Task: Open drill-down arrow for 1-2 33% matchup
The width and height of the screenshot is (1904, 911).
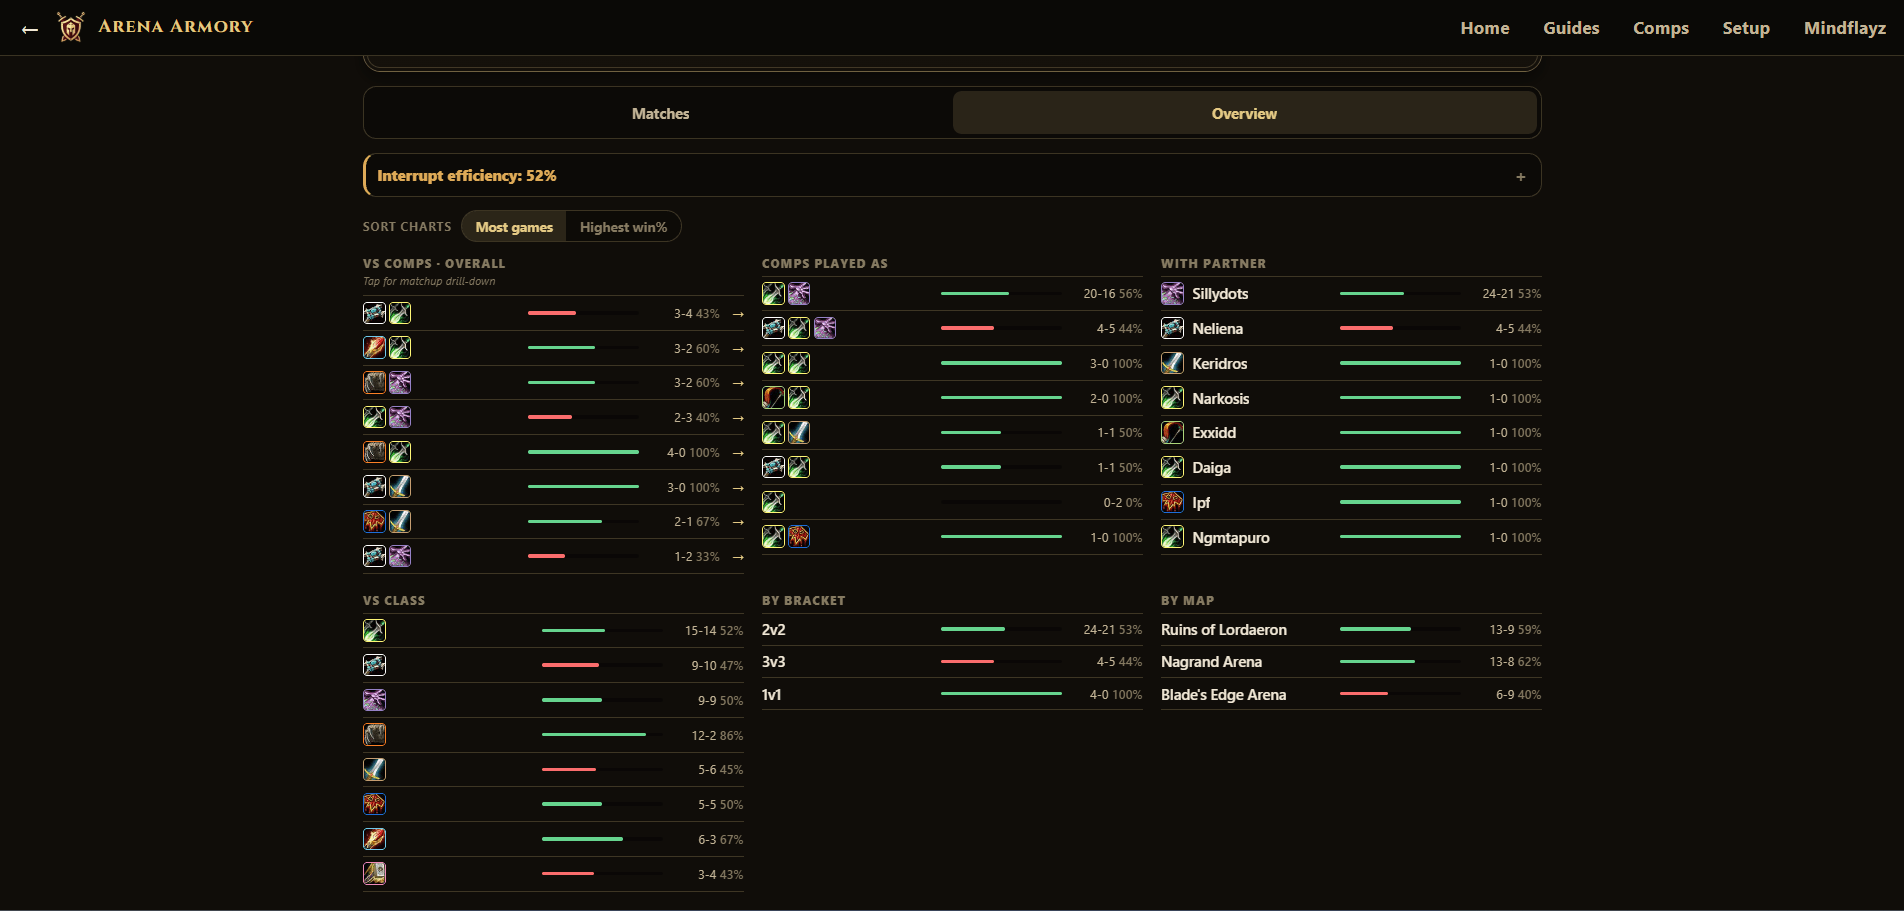Action: 738,557
